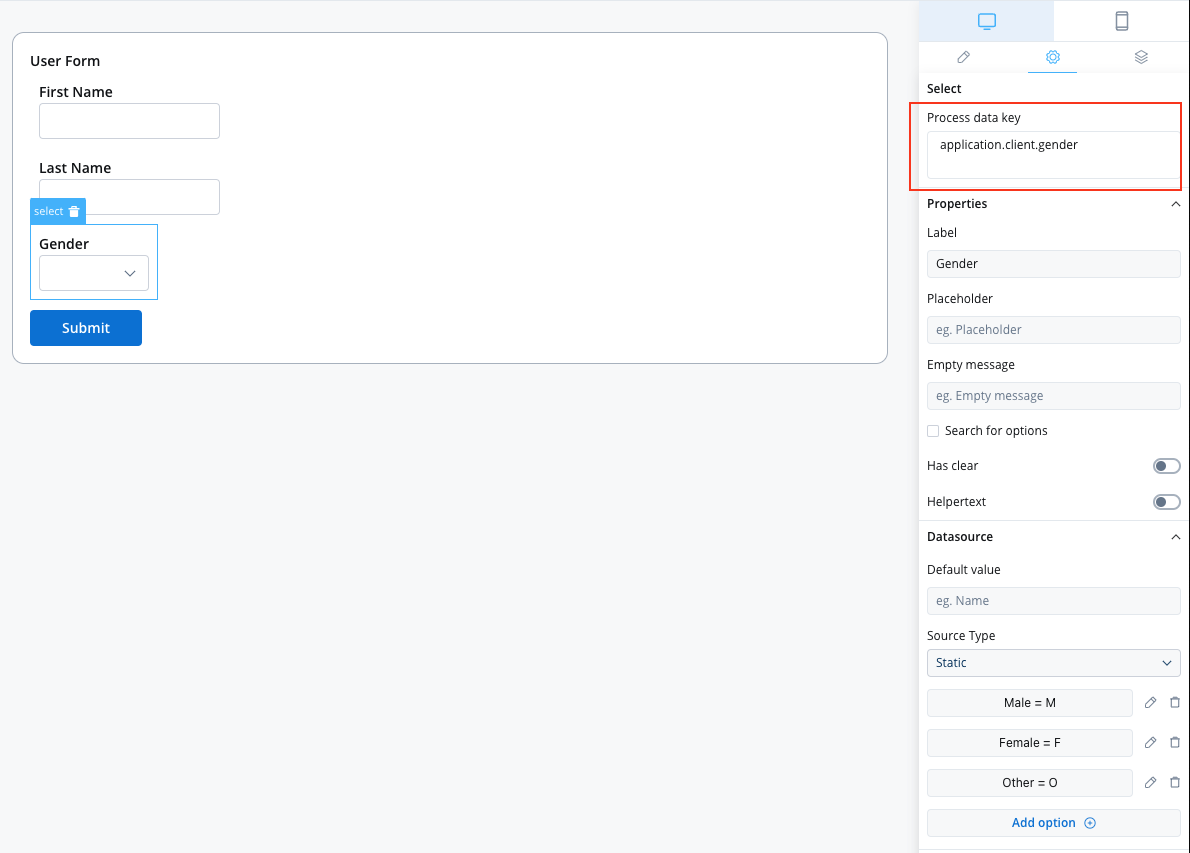Toggle the Has clear switch
1190x853 pixels.
pyautogui.click(x=1166, y=466)
